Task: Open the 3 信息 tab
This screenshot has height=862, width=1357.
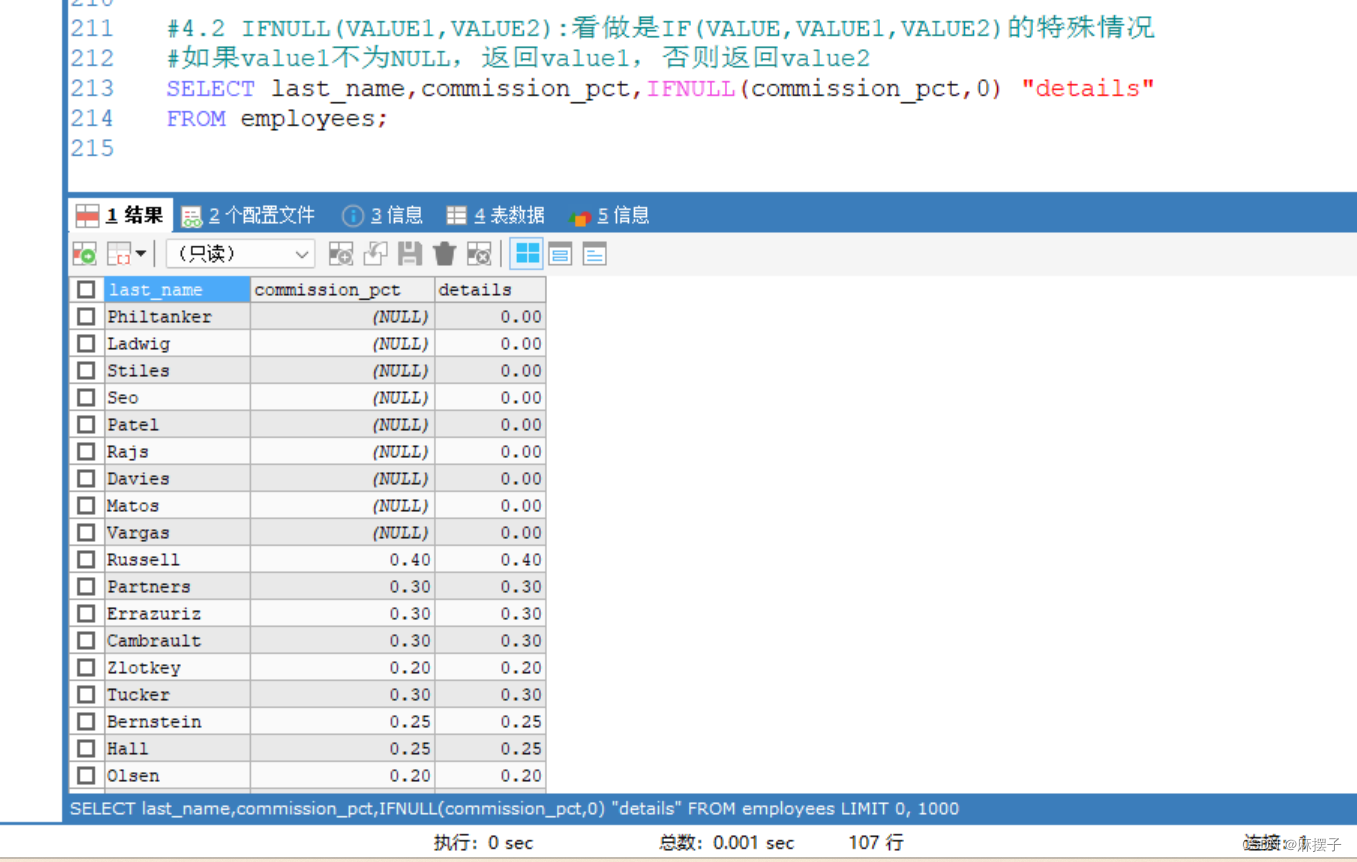Action: click(382, 215)
